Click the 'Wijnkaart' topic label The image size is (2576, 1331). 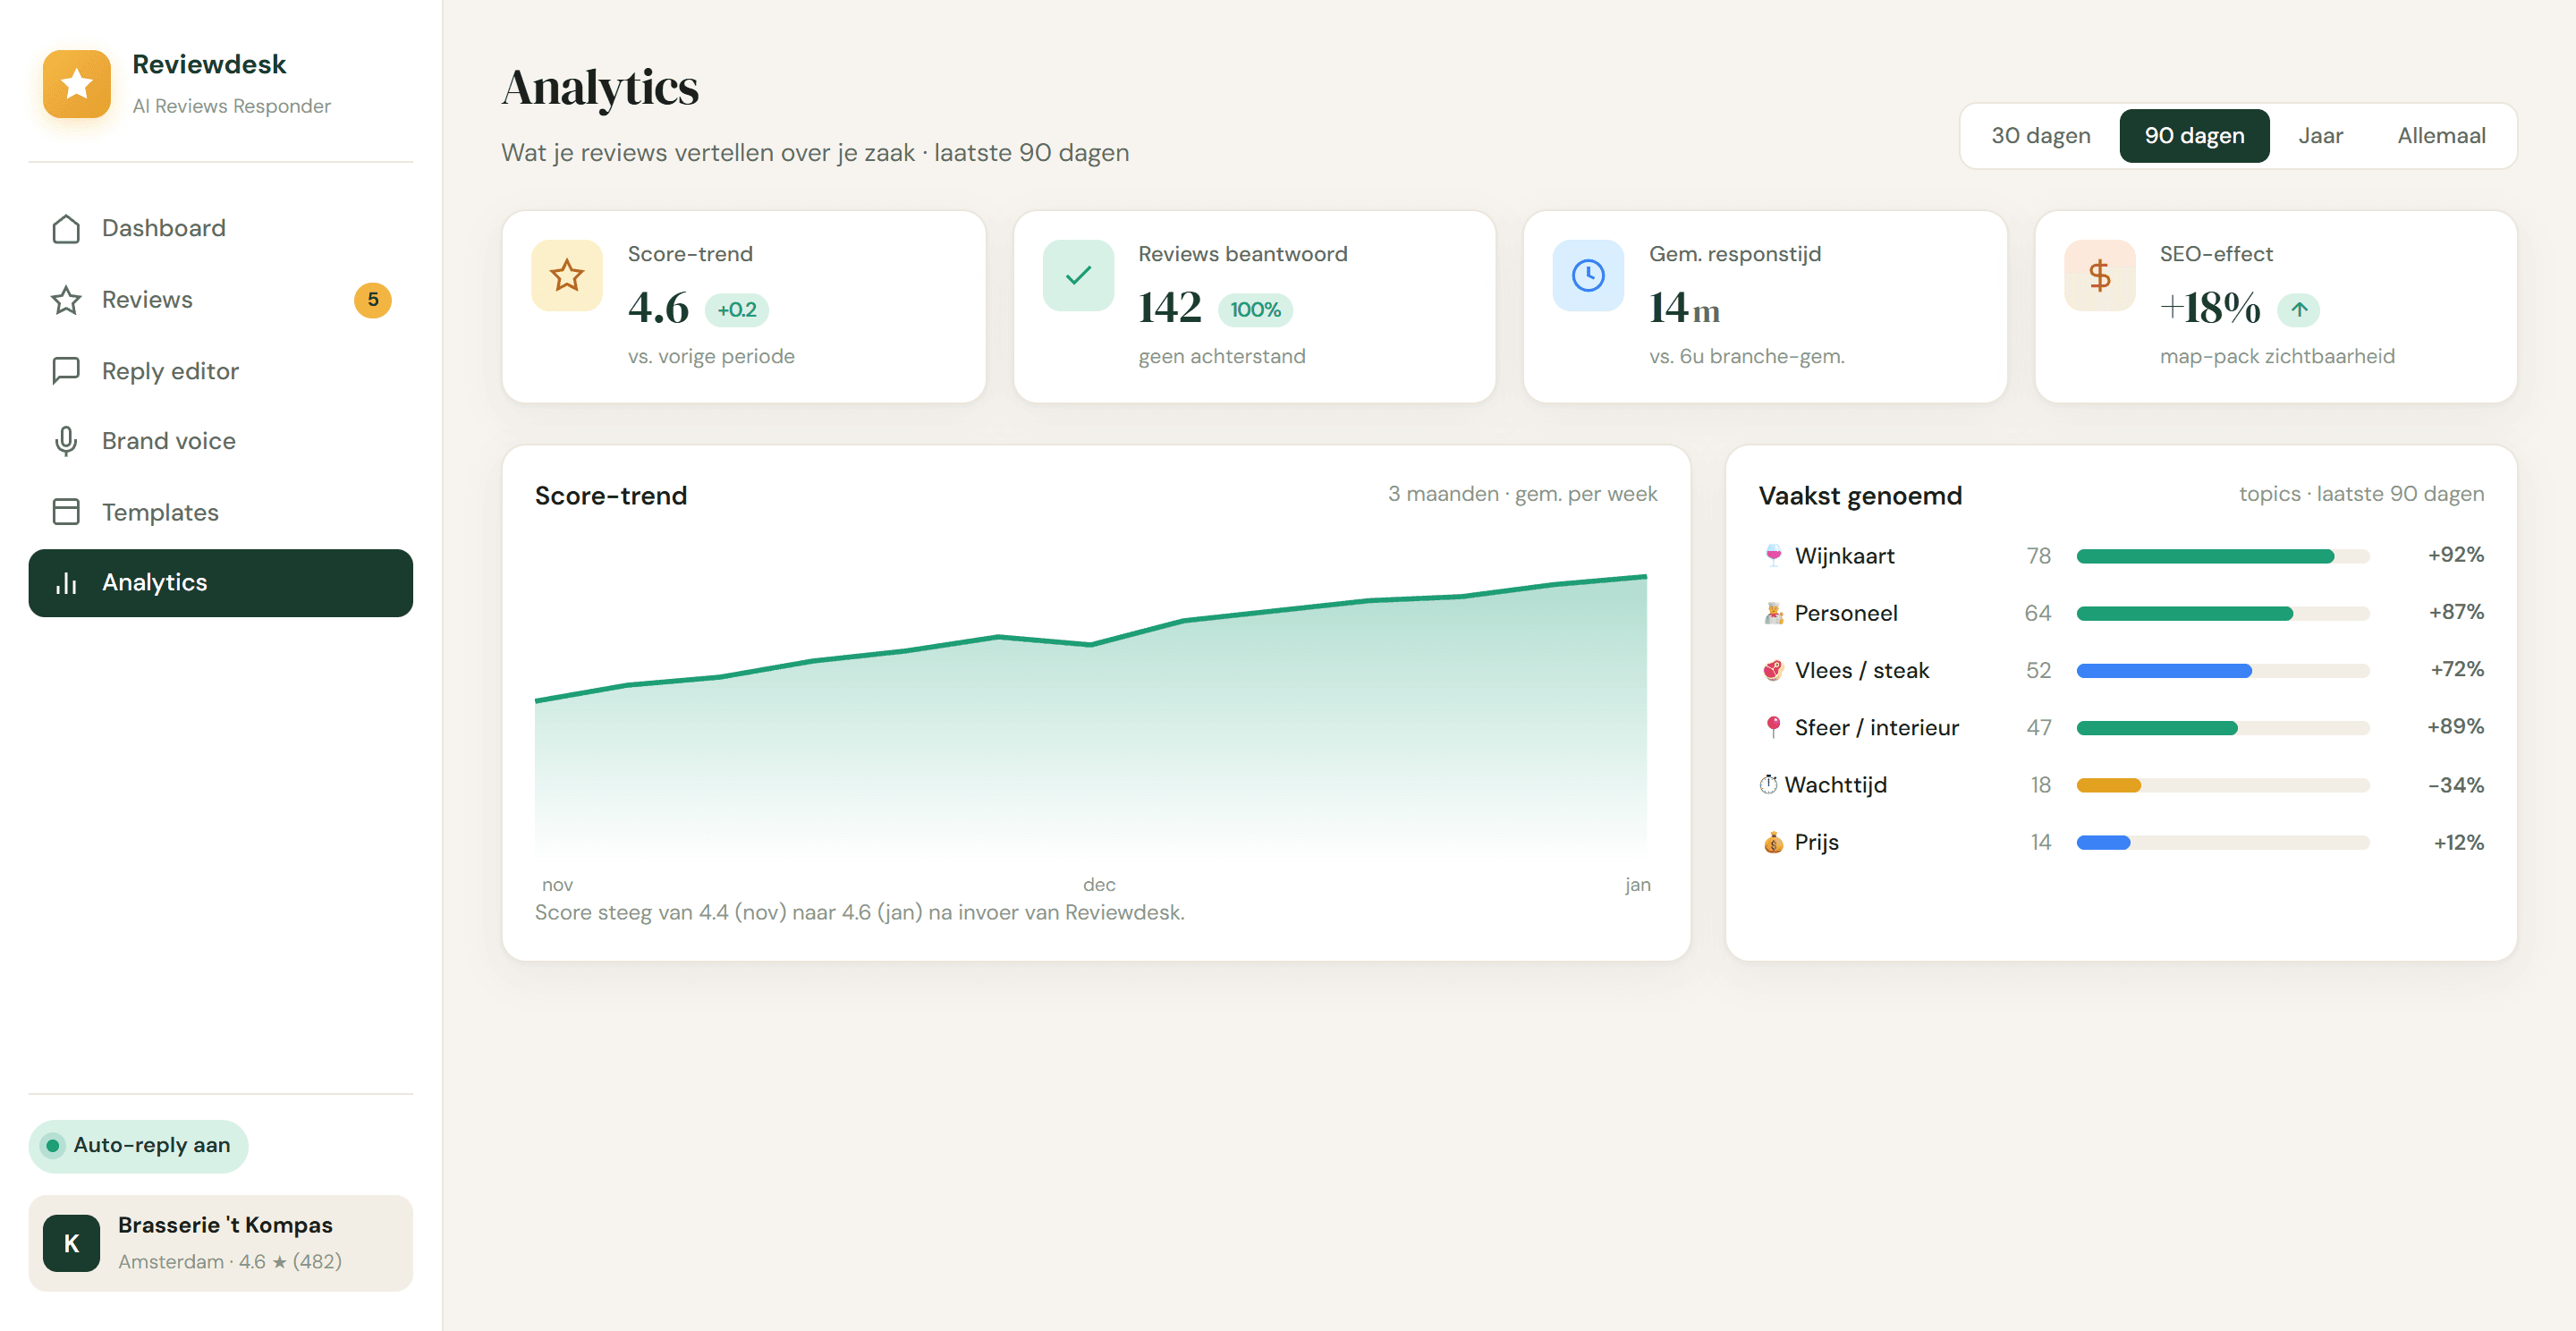pyautogui.click(x=1844, y=556)
